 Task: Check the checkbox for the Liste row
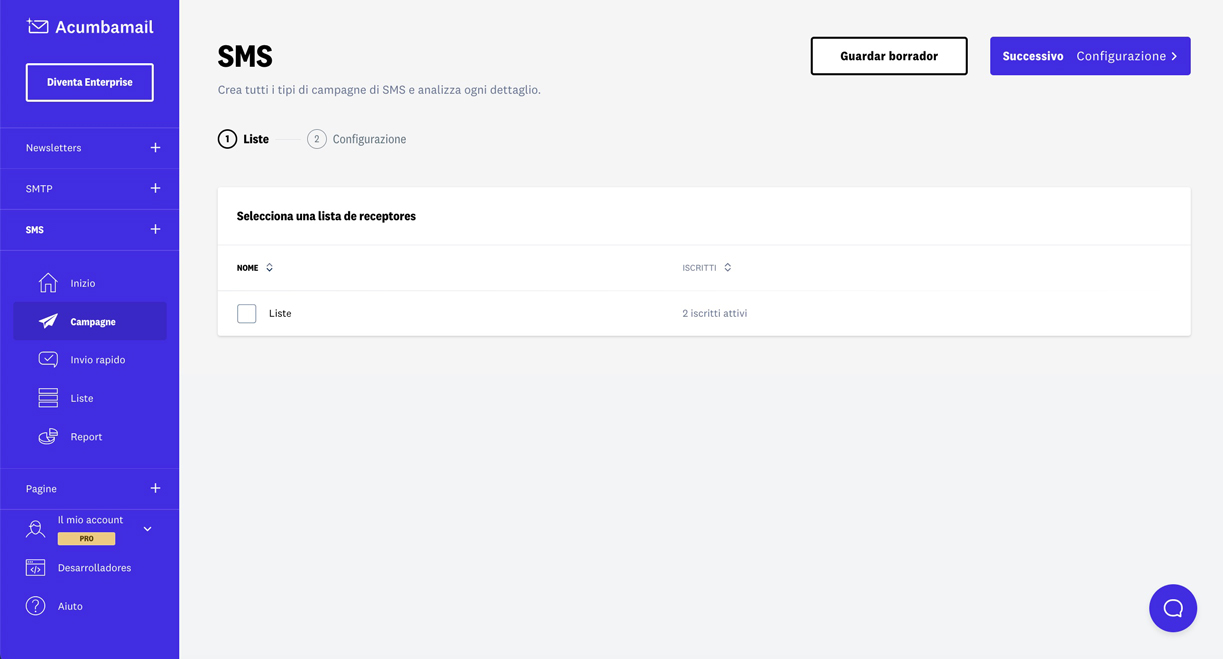click(x=246, y=313)
